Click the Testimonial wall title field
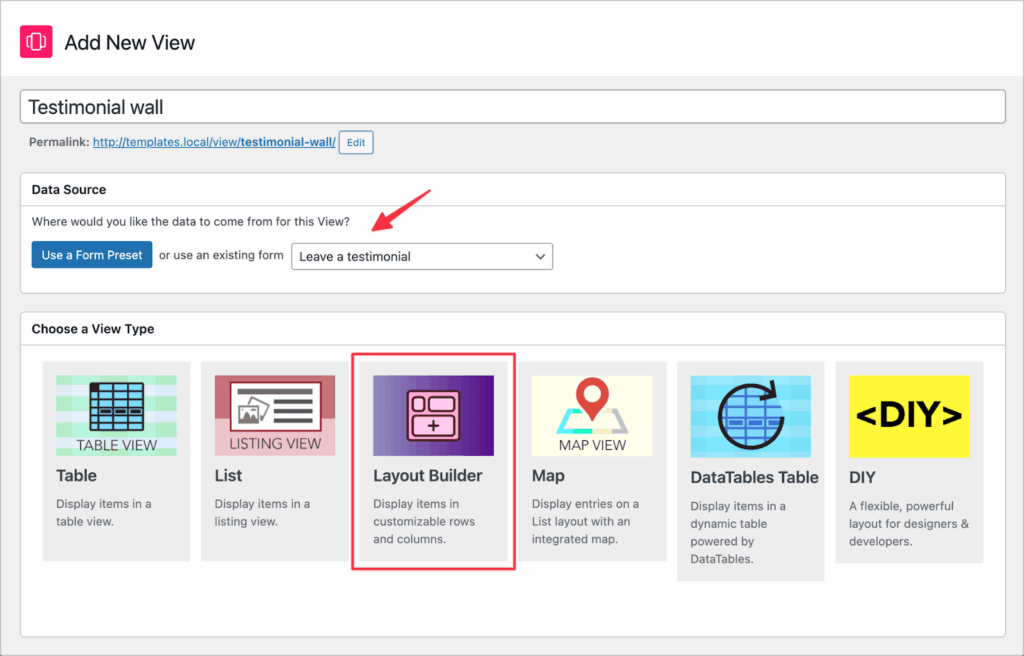The height and width of the screenshot is (656, 1024). [x=512, y=107]
